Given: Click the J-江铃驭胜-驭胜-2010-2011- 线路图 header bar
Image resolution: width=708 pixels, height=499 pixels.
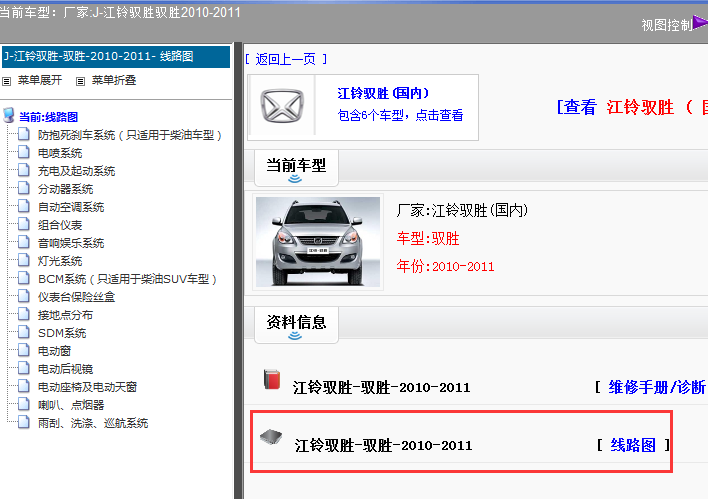Looking at the screenshot, I should click(116, 56).
